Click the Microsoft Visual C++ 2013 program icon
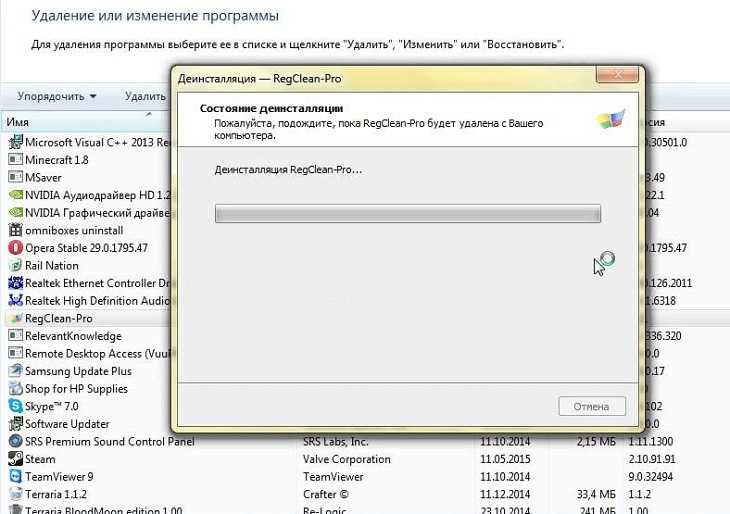Viewport: 730px width, 514px height. pos(15,142)
